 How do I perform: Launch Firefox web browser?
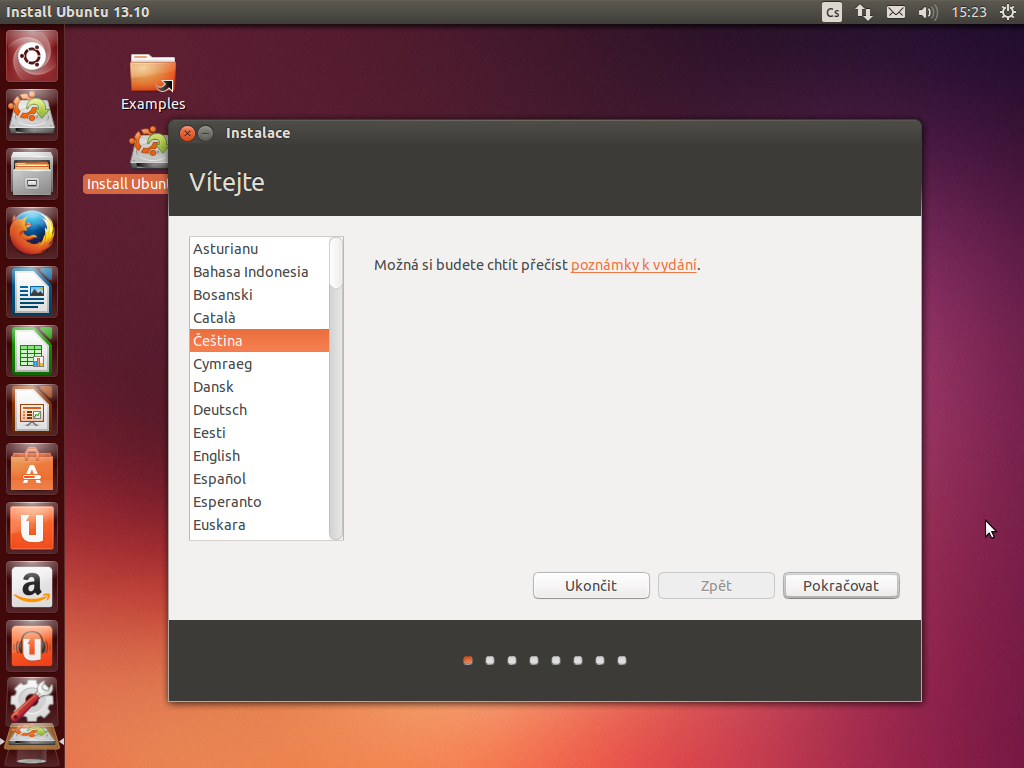(31, 232)
